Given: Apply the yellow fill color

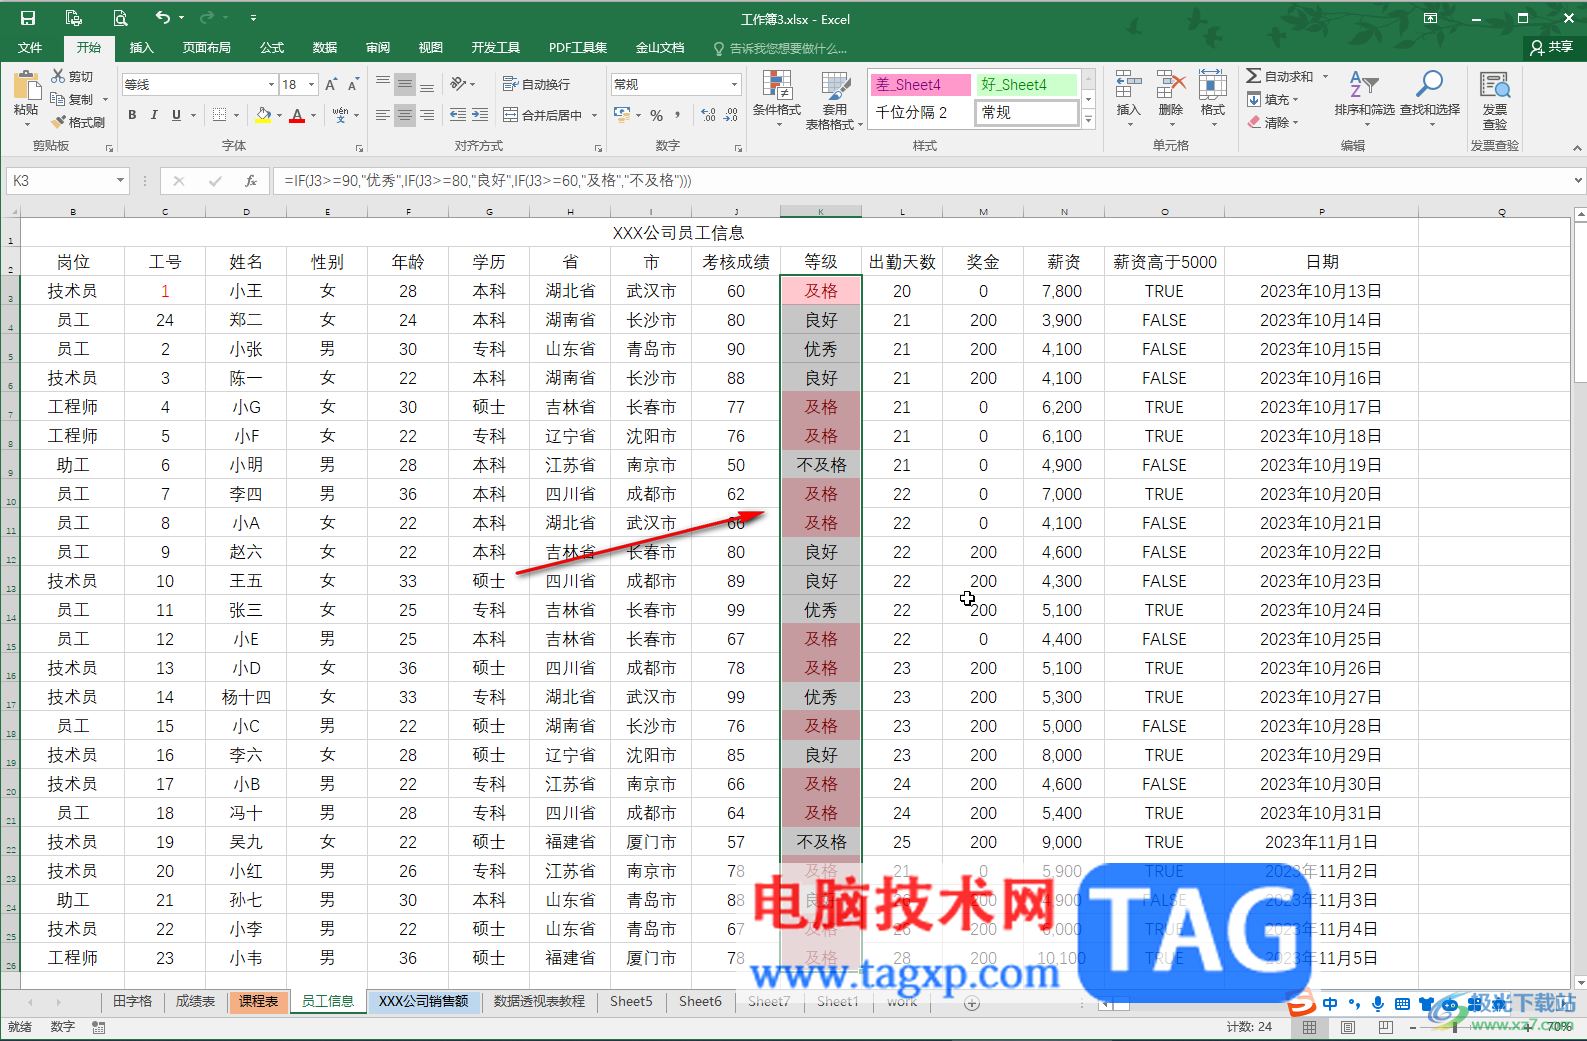Looking at the screenshot, I should 263,115.
